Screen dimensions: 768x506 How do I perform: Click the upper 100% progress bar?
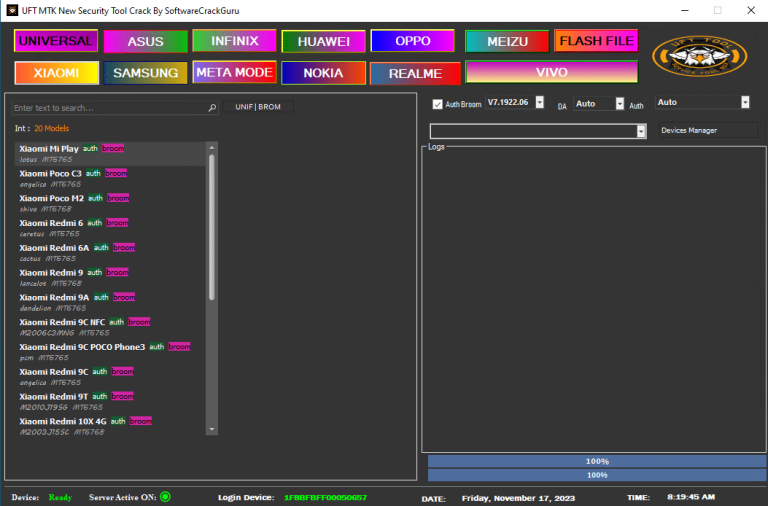(597, 461)
